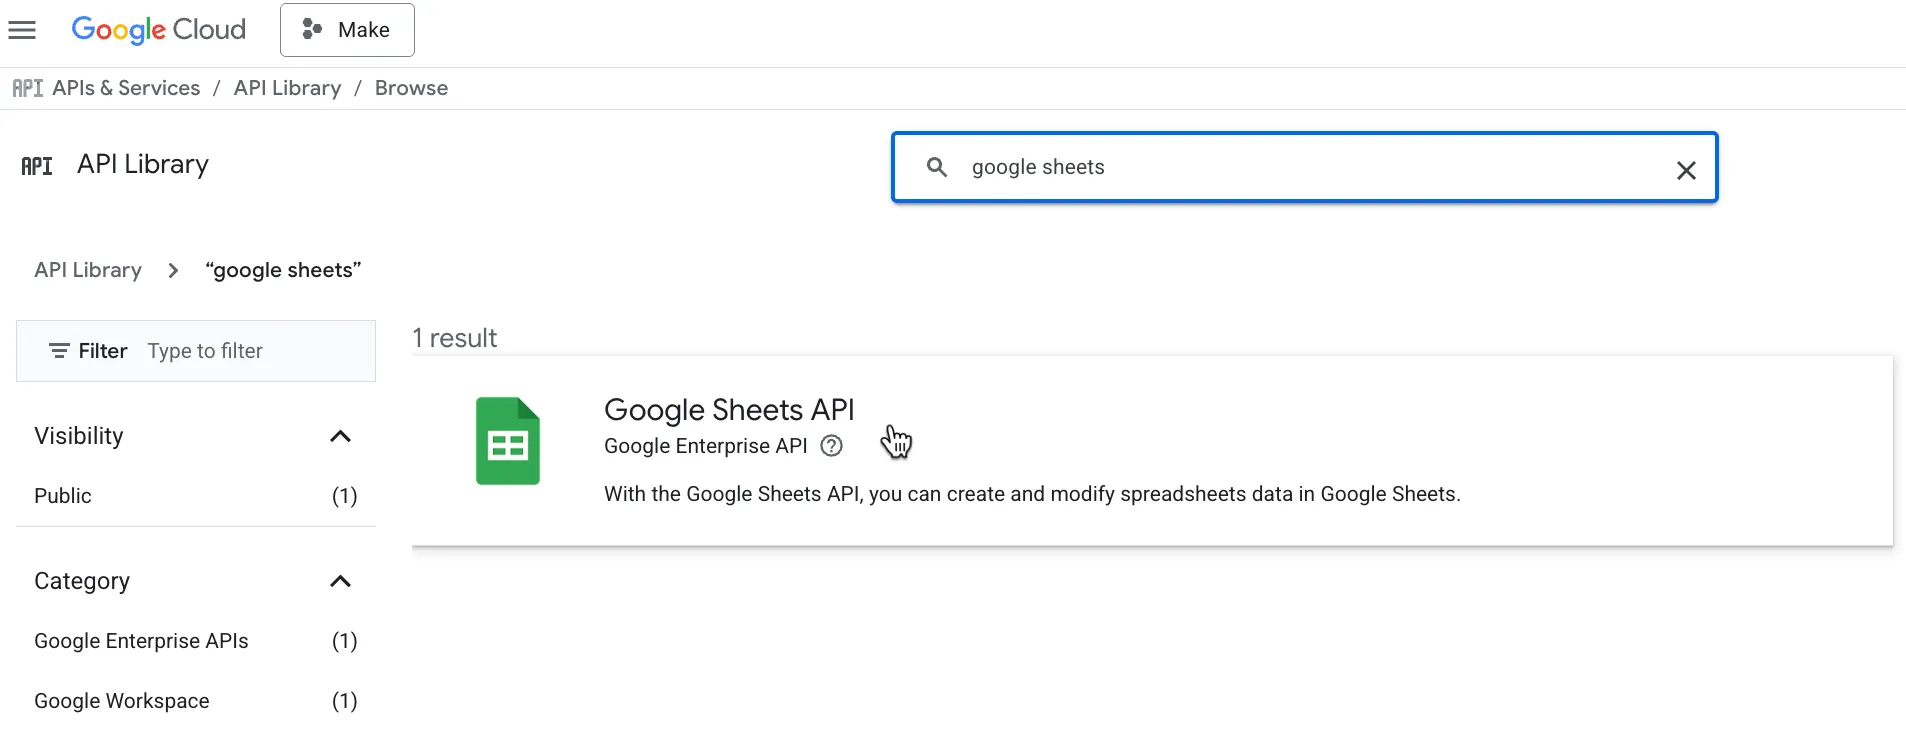Collapse the Category section
The height and width of the screenshot is (730, 1906).
tap(340, 581)
